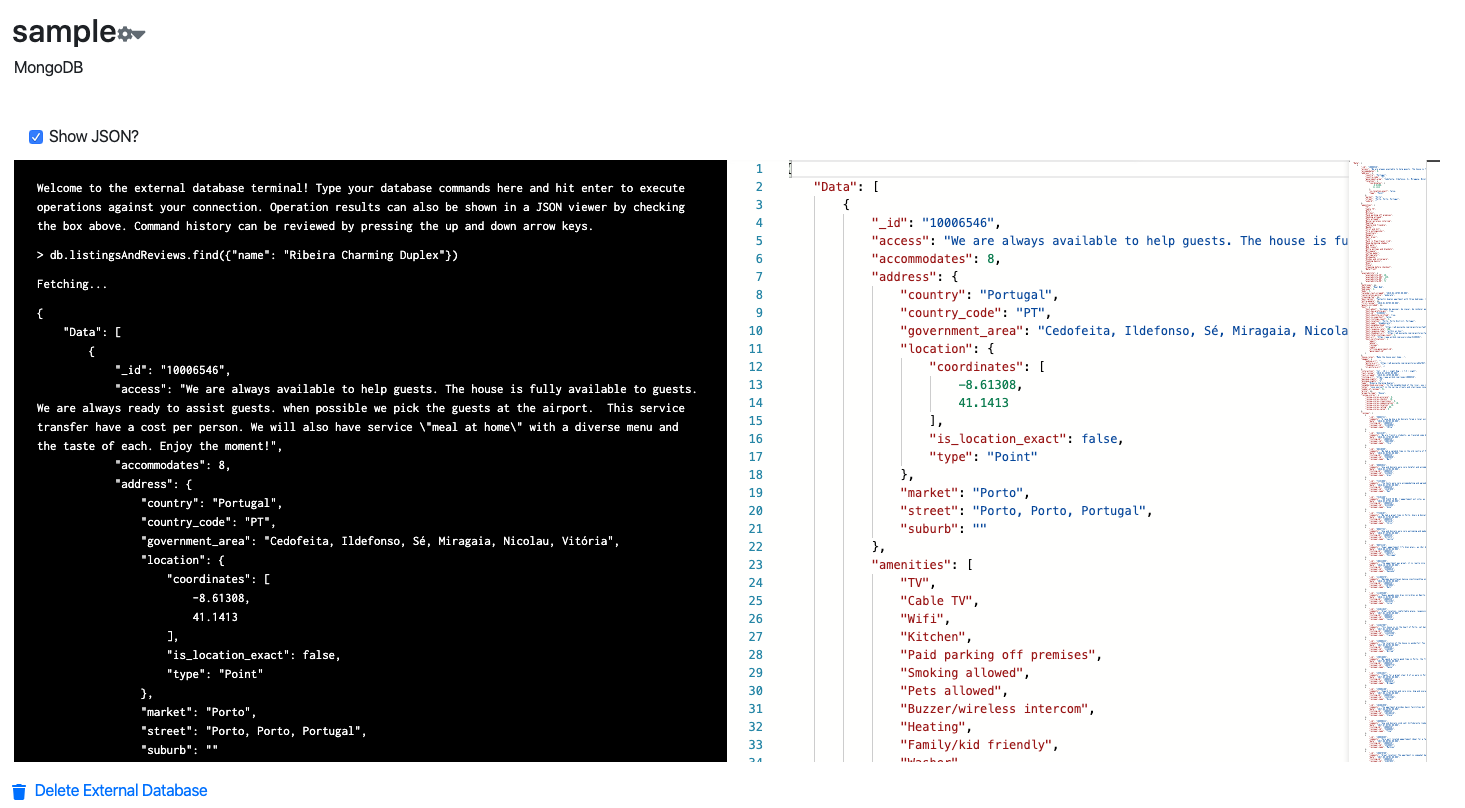Click line number 7 in the gutter
Viewport: 1465px width, 808px height.
pos(758,277)
